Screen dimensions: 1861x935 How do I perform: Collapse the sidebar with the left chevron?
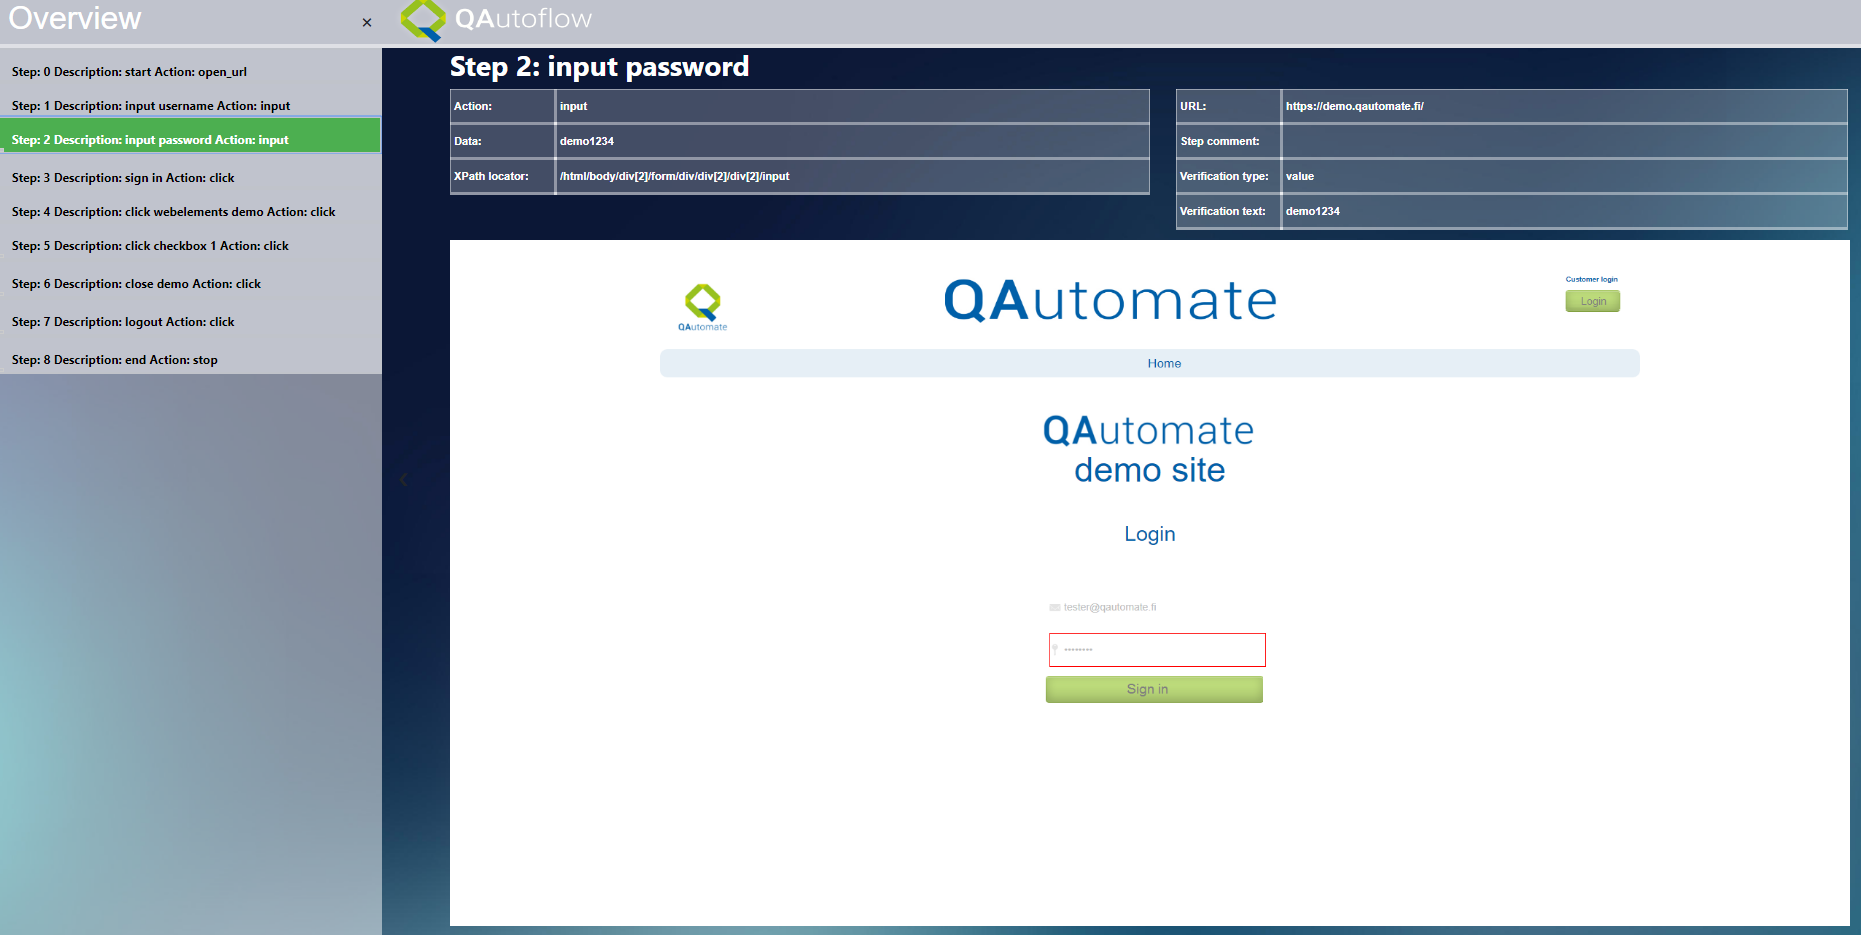[x=404, y=480]
